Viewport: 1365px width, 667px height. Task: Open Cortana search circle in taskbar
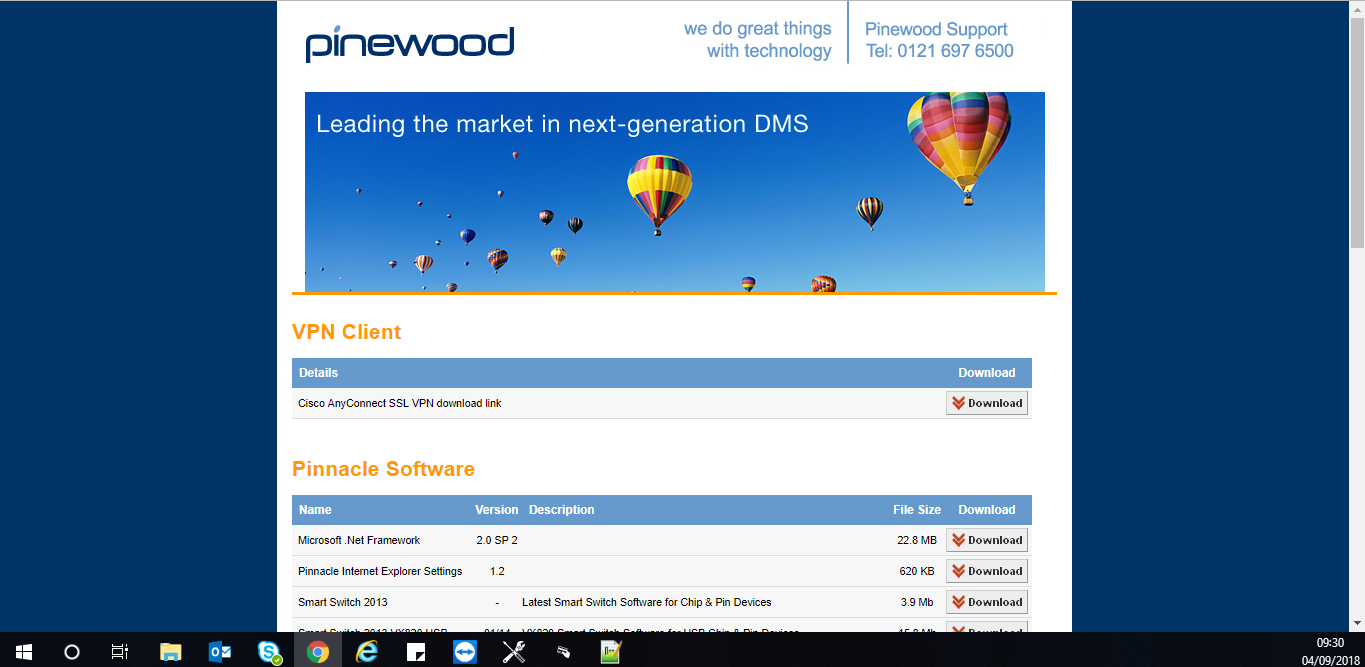tap(71, 652)
